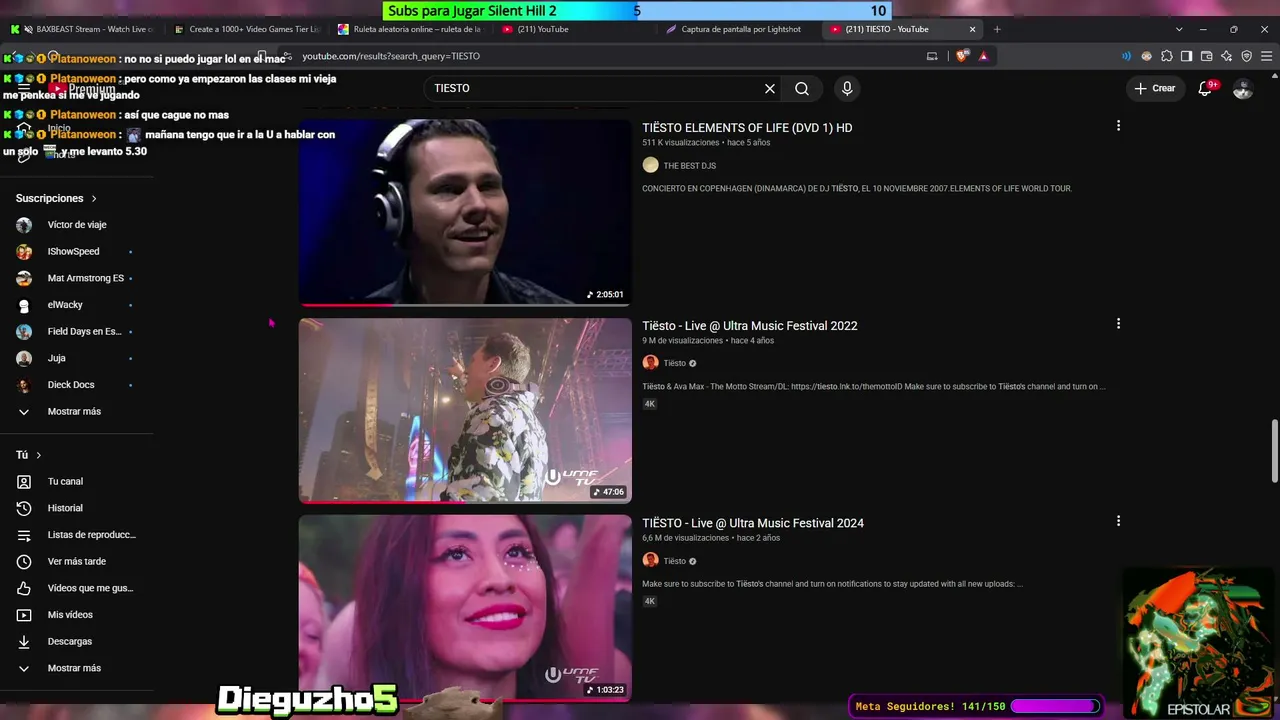Open the account avatar menu
The width and height of the screenshot is (1280, 720).
pos(1243,88)
